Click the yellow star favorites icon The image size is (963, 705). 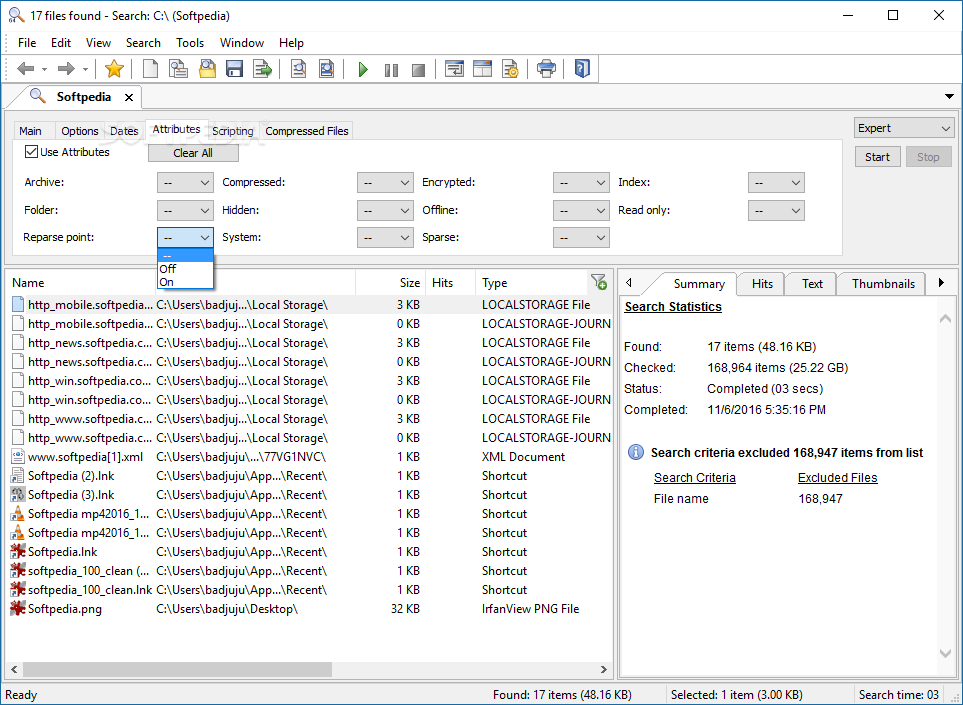coord(114,69)
